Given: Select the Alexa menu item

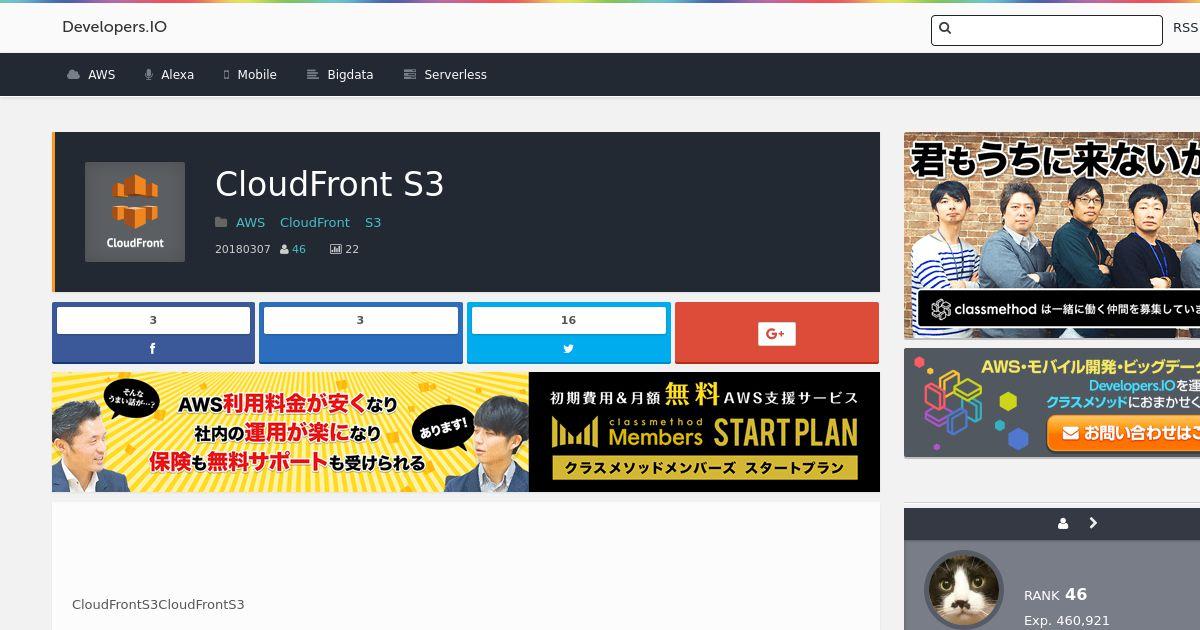Looking at the screenshot, I should pos(169,75).
